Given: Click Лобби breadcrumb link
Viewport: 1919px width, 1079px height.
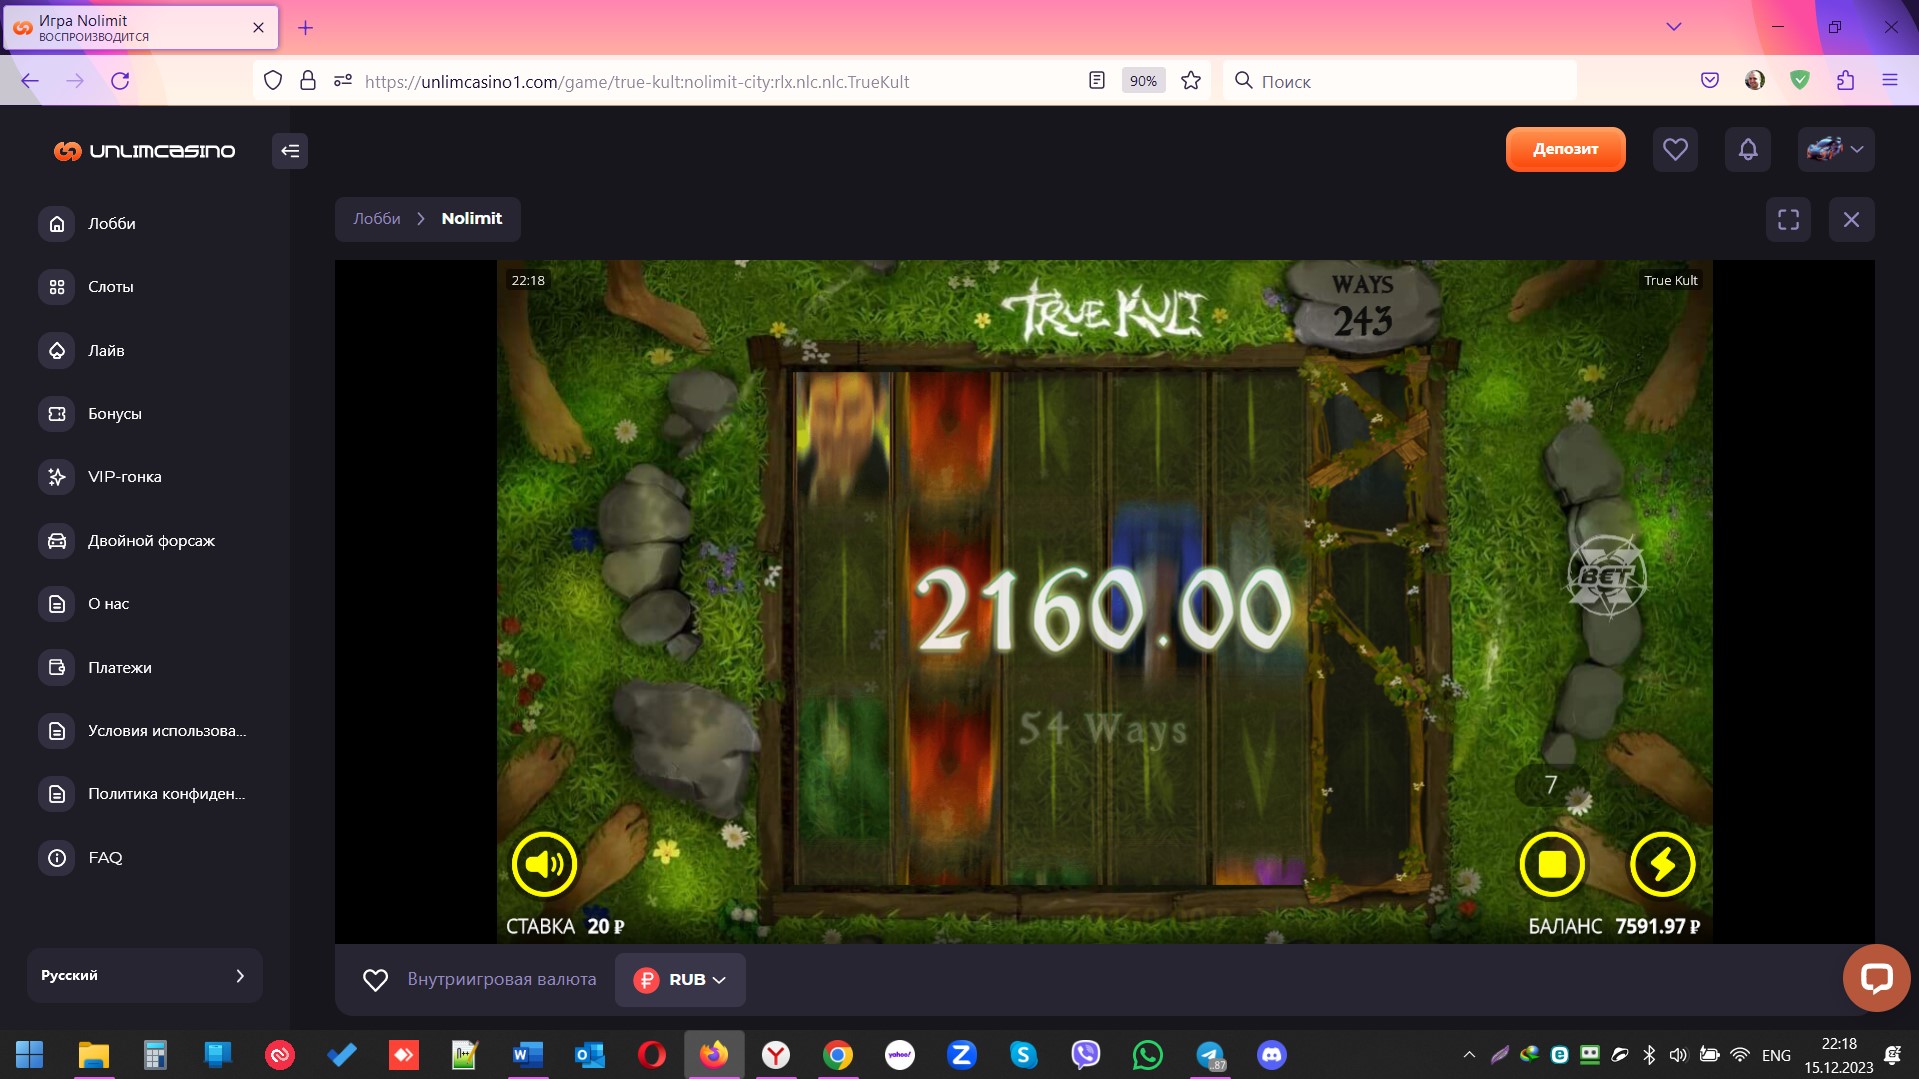Looking at the screenshot, I should tap(377, 219).
